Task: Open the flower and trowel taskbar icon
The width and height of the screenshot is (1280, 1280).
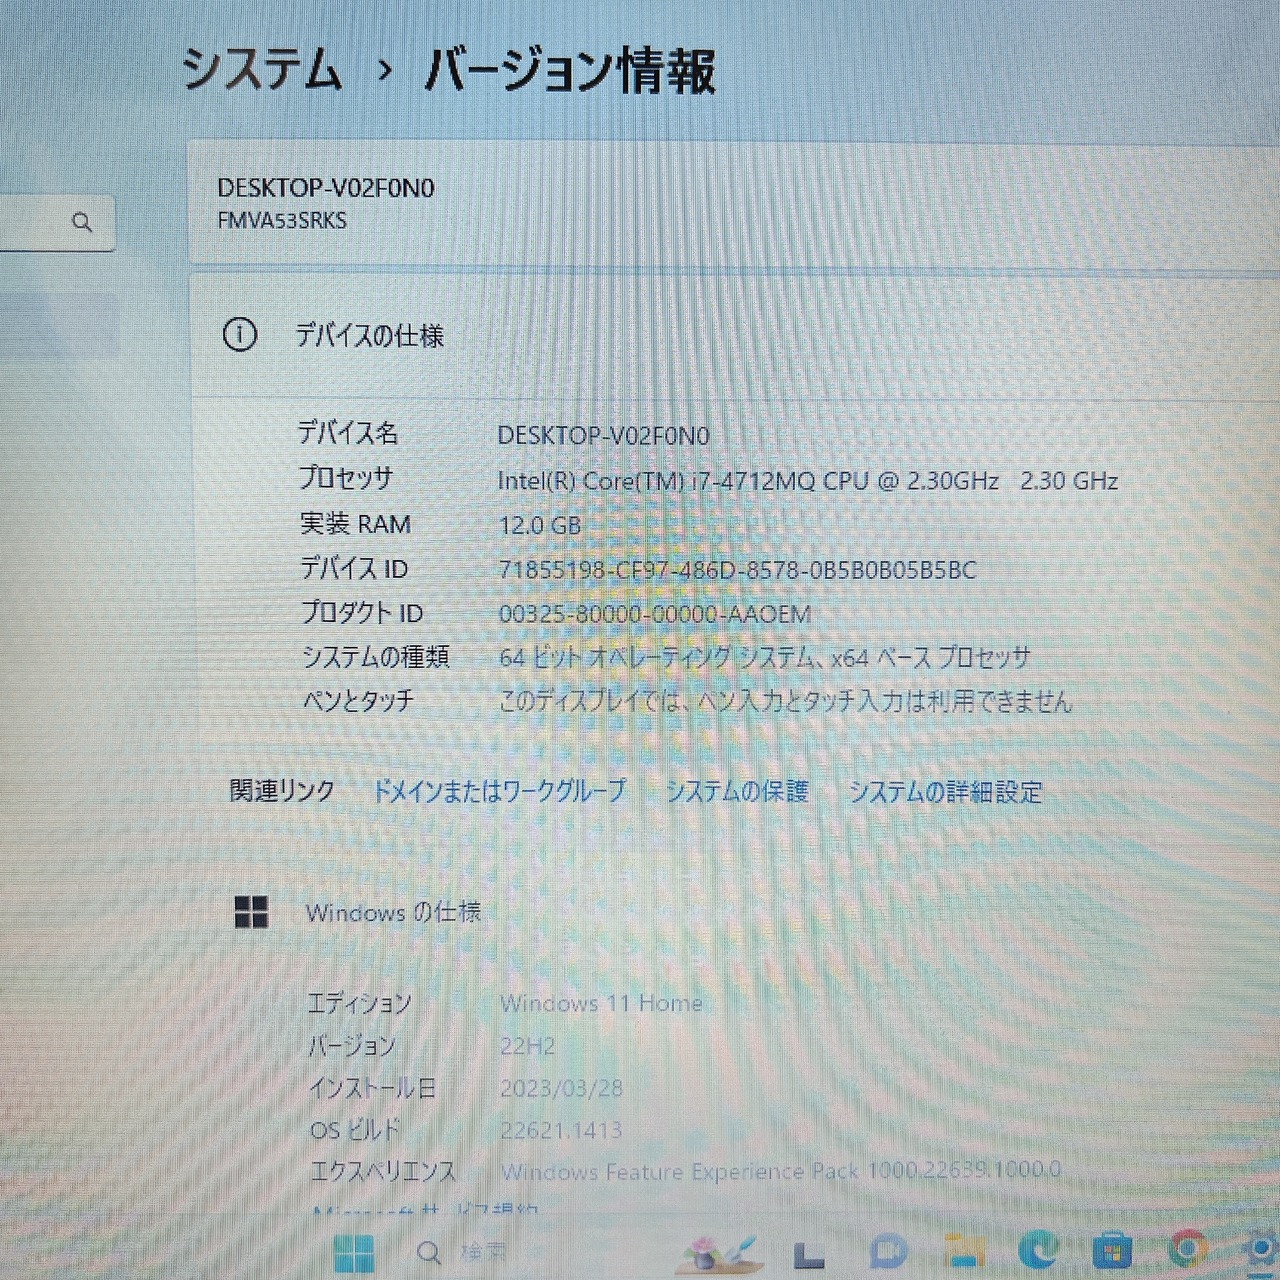Action: click(x=721, y=1253)
